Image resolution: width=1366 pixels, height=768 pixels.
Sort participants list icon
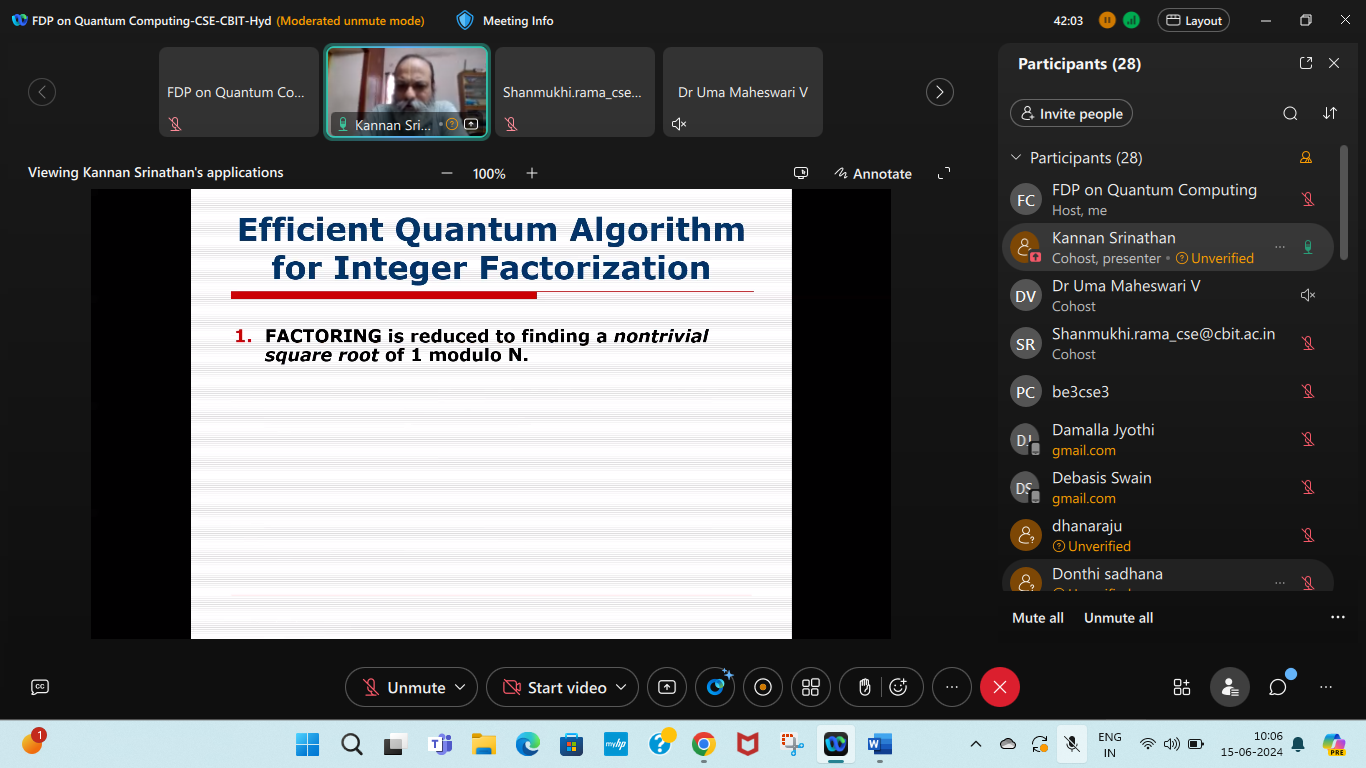[1330, 114]
